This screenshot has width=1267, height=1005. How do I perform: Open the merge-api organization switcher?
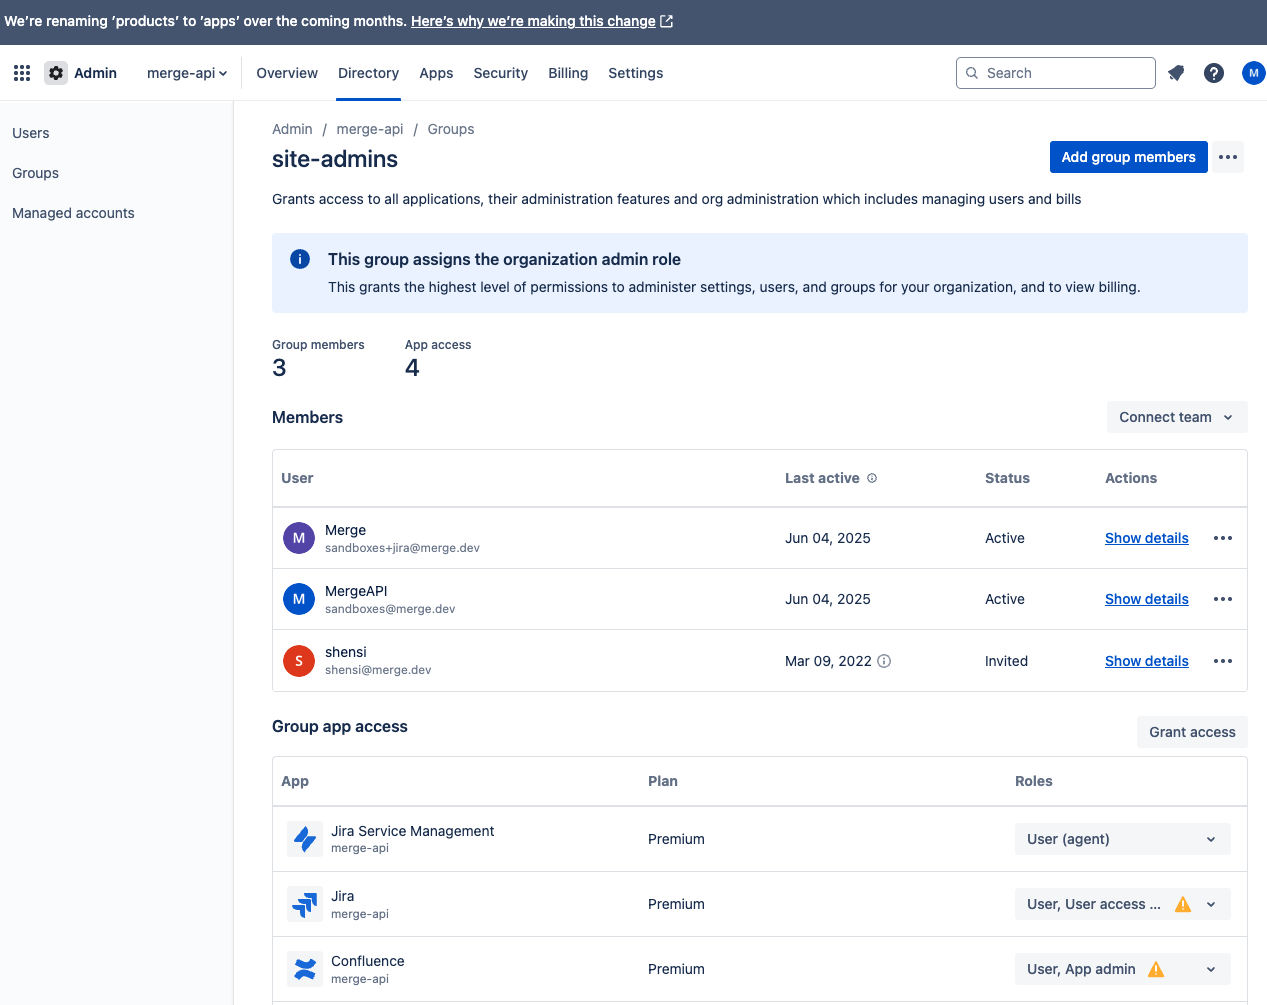click(186, 72)
